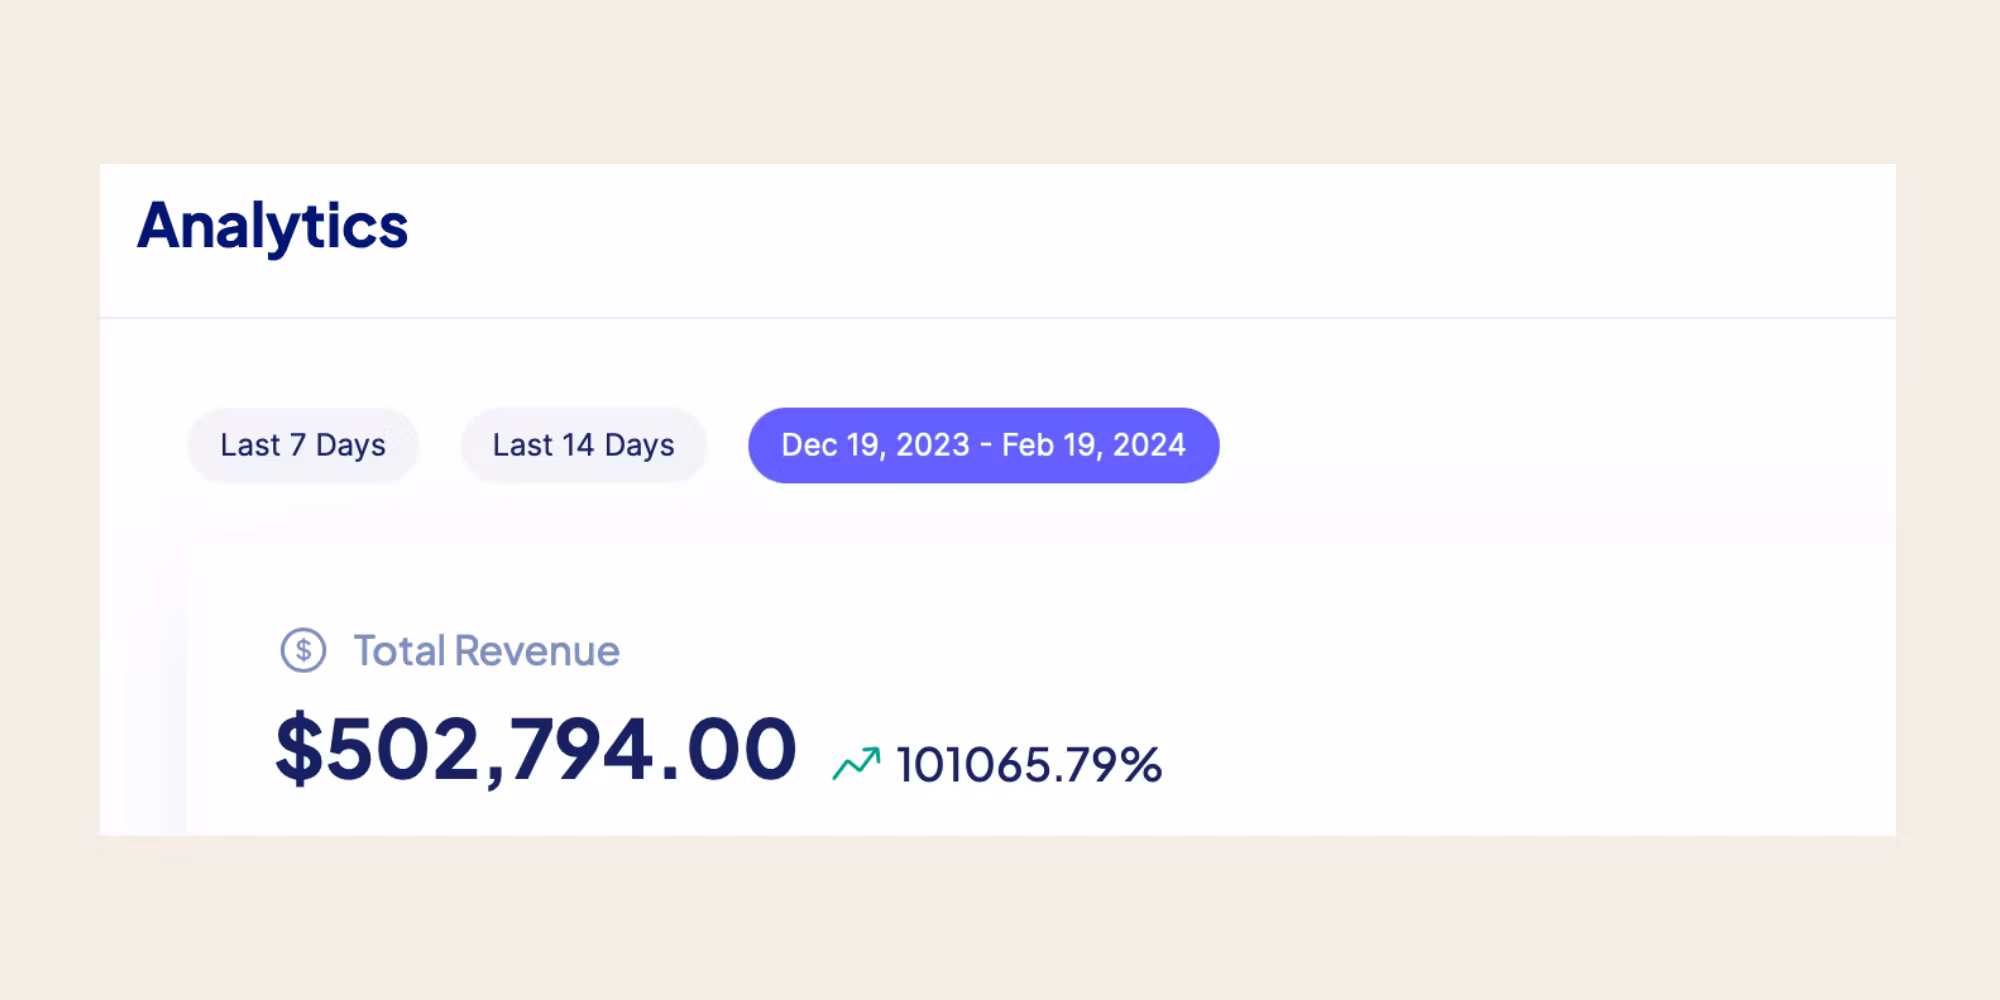Viewport: 2000px width, 1000px height.
Task: Select the Last 7 Days filter
Action: [302, 445]
